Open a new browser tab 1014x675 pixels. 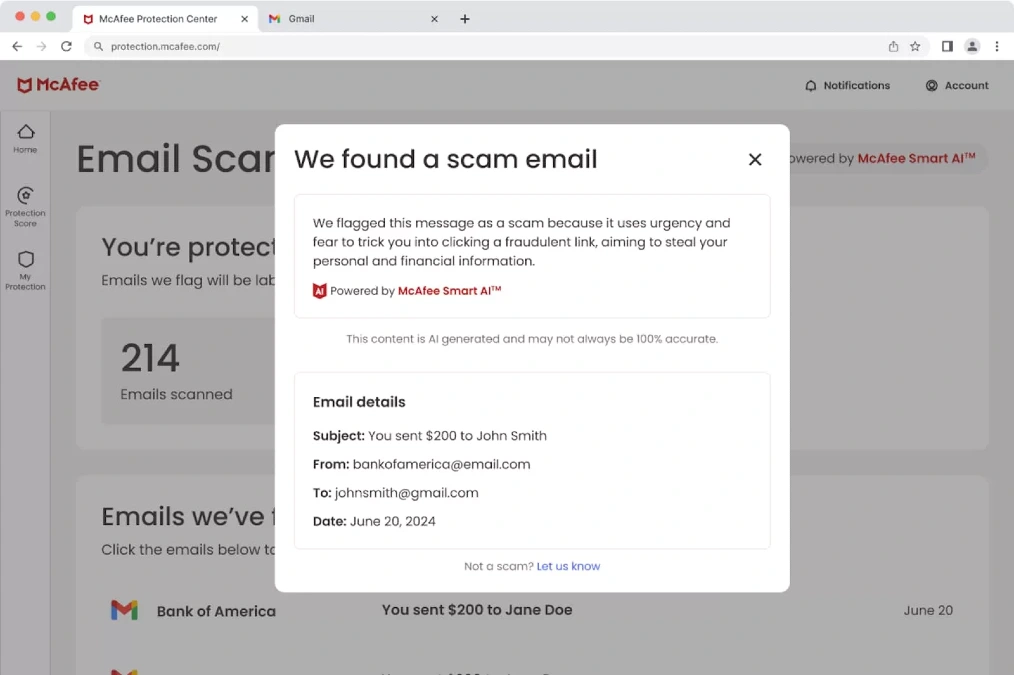465,18
